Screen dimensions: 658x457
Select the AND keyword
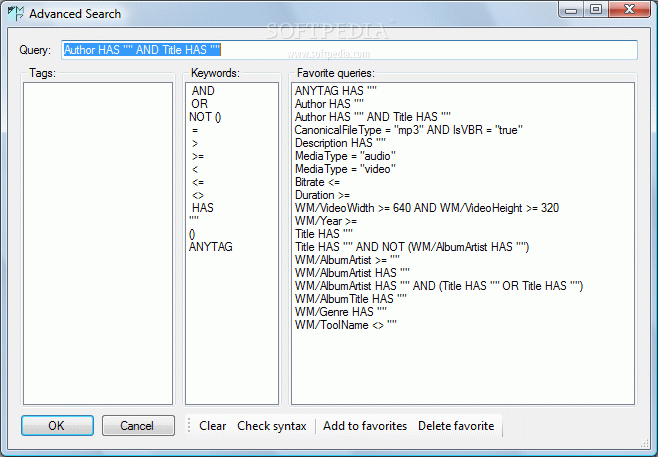pos(203,91)
